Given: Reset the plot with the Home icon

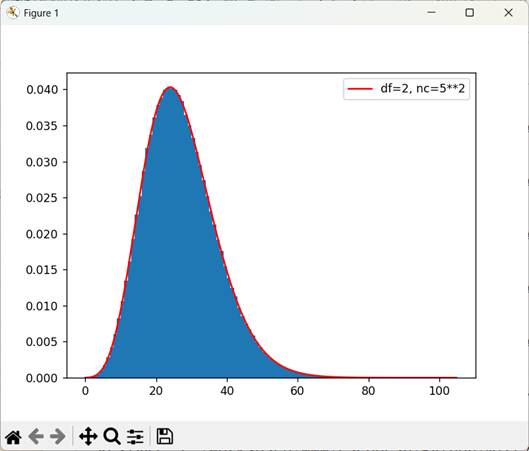Looking at the screenshot, I should coord(13,437).
